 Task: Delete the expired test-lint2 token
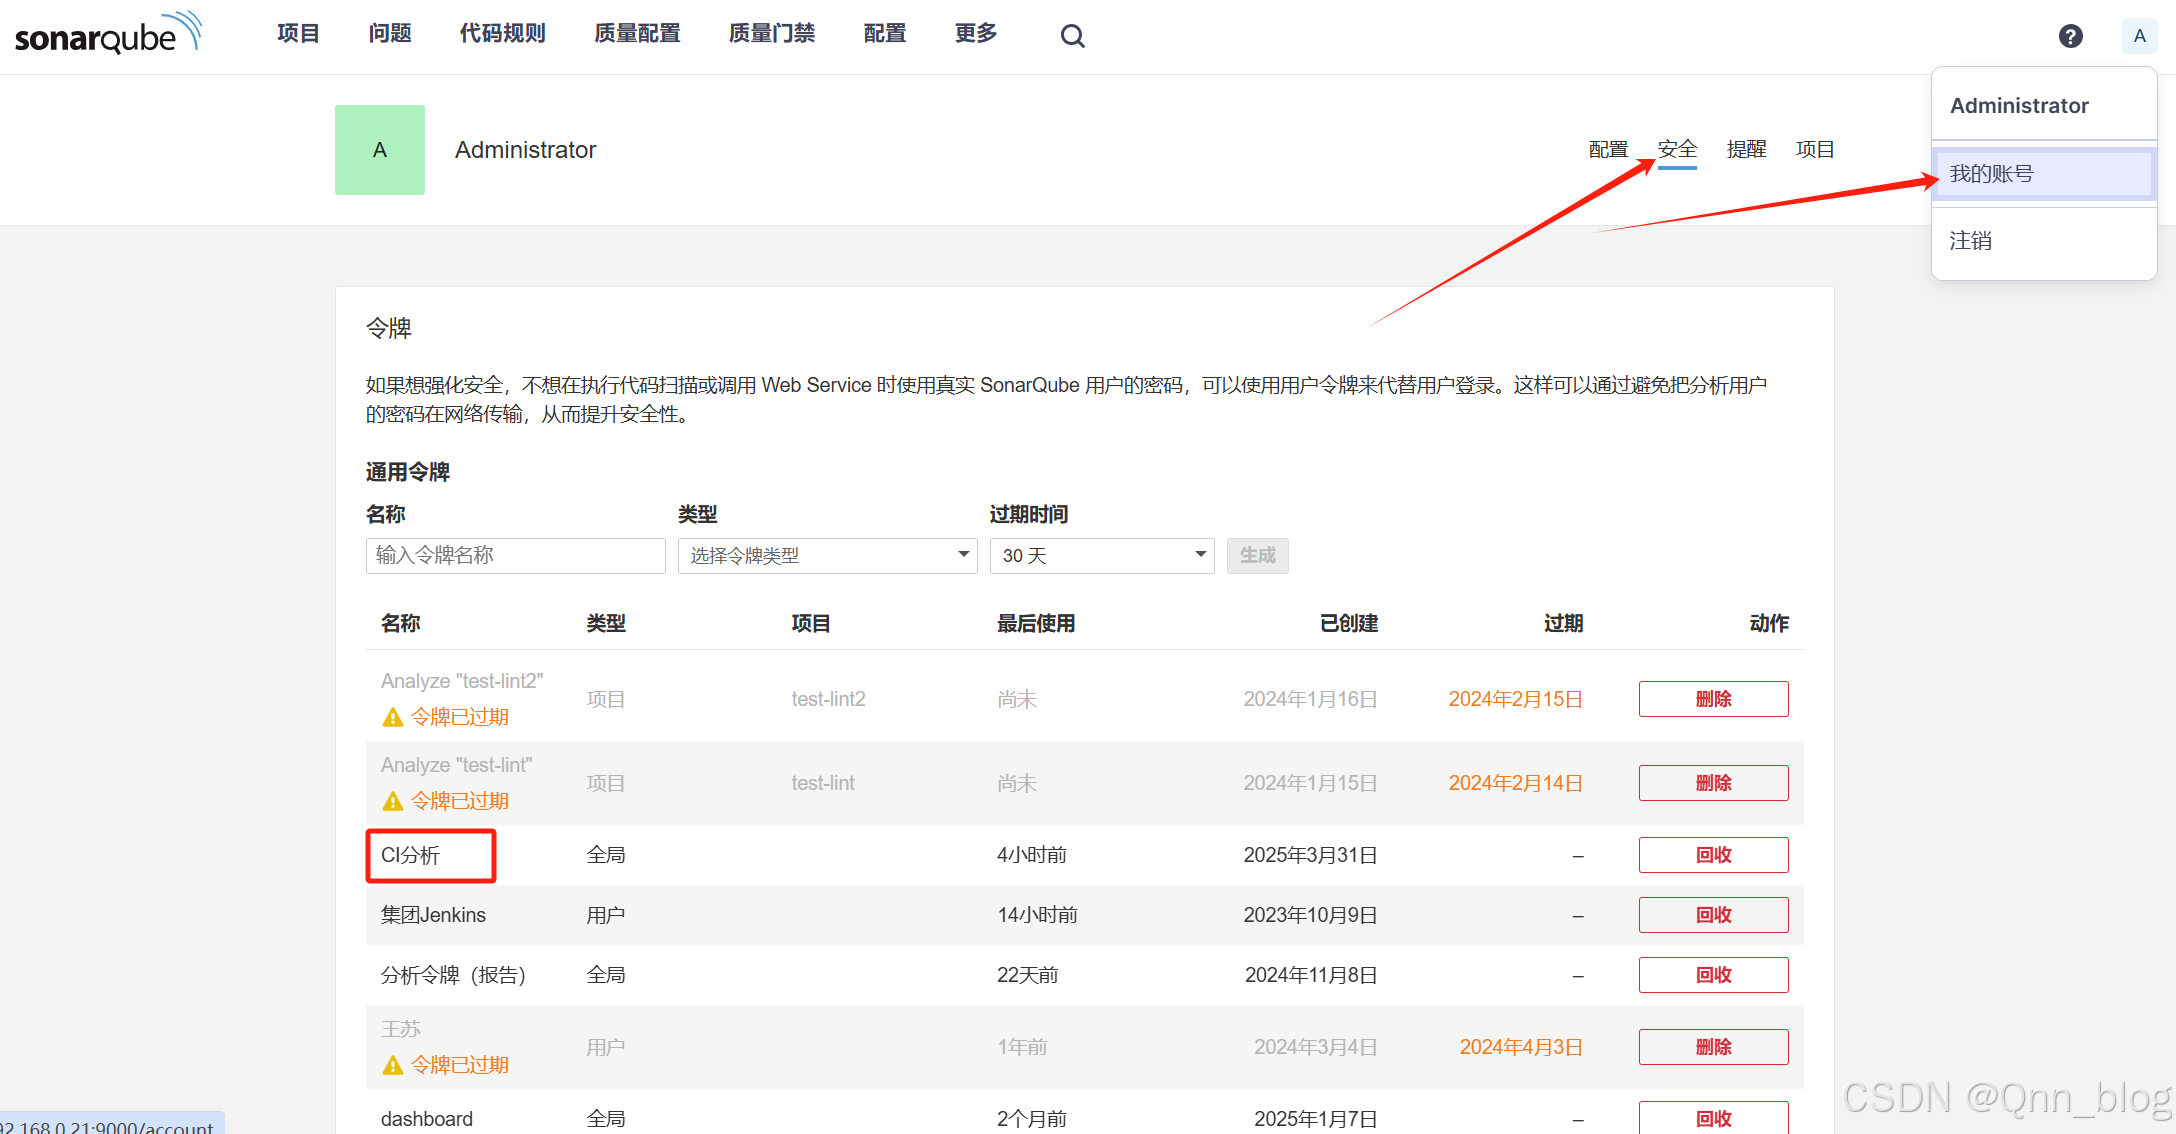point(1713,699)
